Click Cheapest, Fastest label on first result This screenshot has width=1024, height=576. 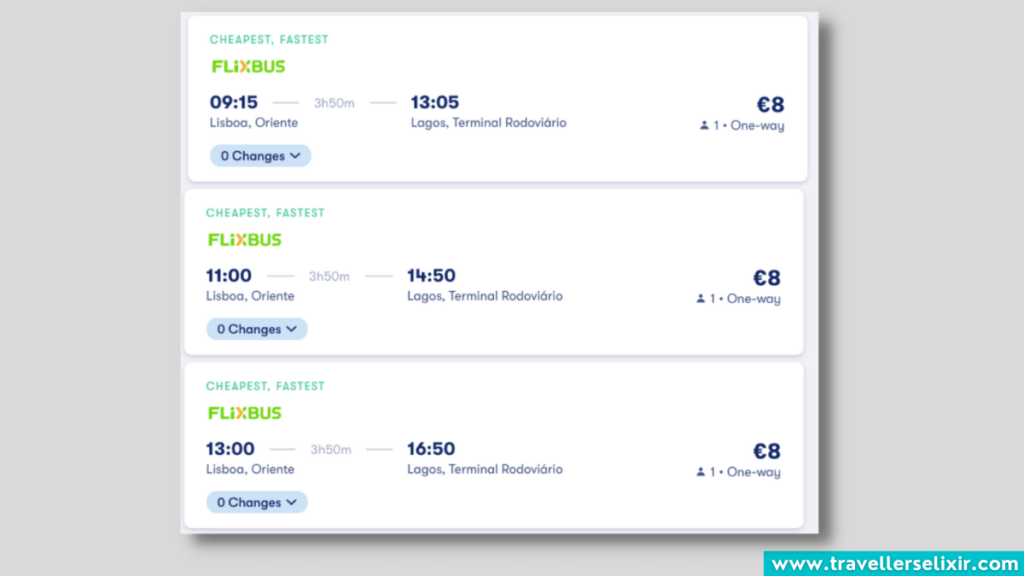click(269, 40)
